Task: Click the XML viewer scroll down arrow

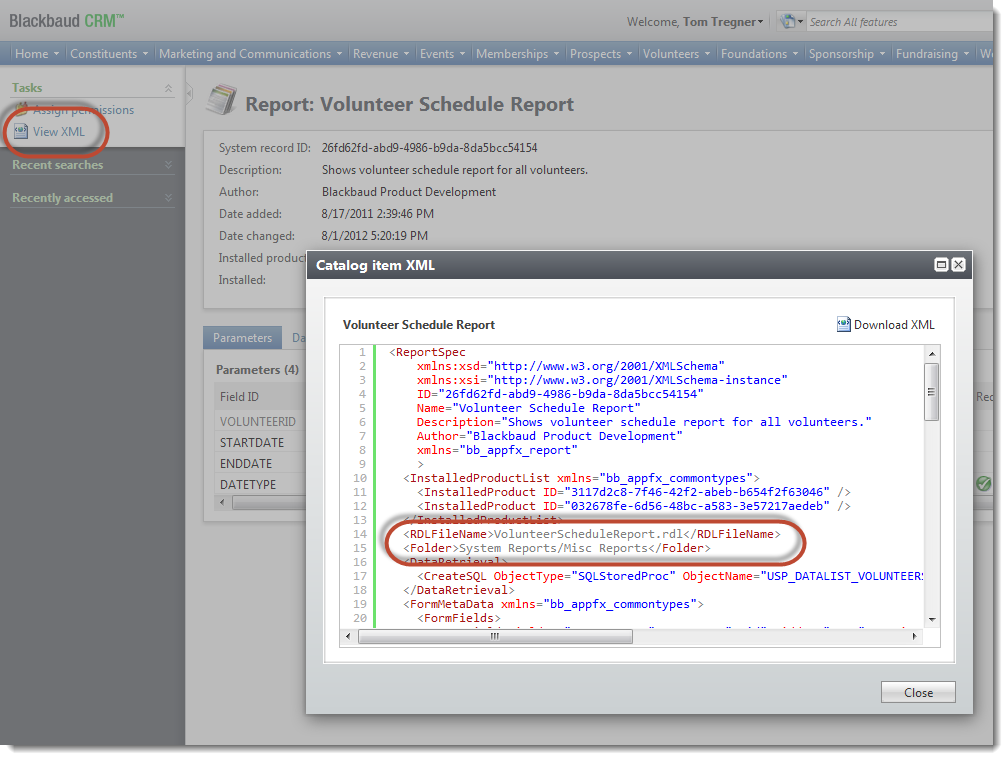Action: pos(932,620)
